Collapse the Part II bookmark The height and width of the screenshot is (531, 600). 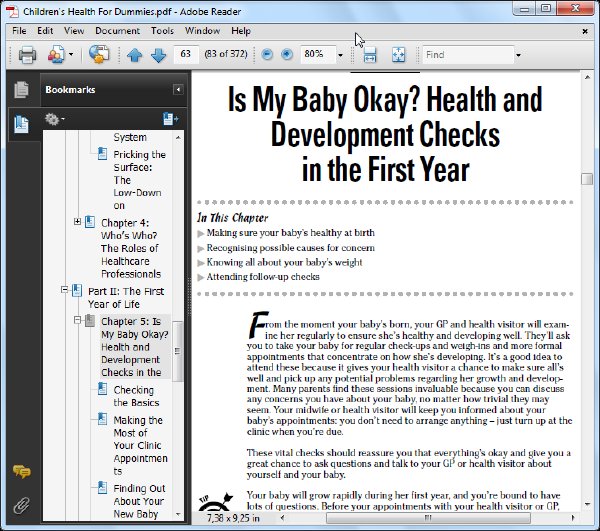[x=64, y=290]
